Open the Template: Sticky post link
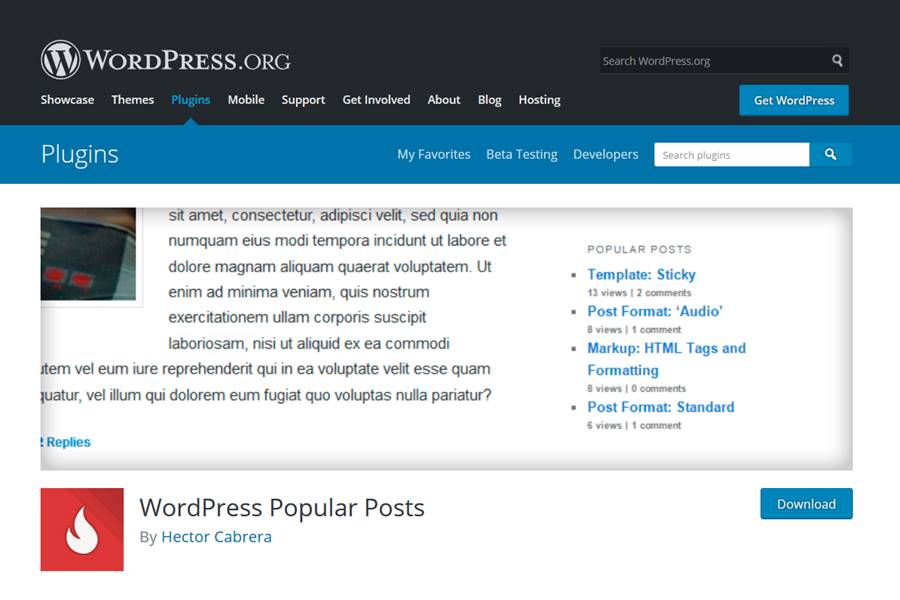Viewport: 900px width, 600px height. coord(641,274)
